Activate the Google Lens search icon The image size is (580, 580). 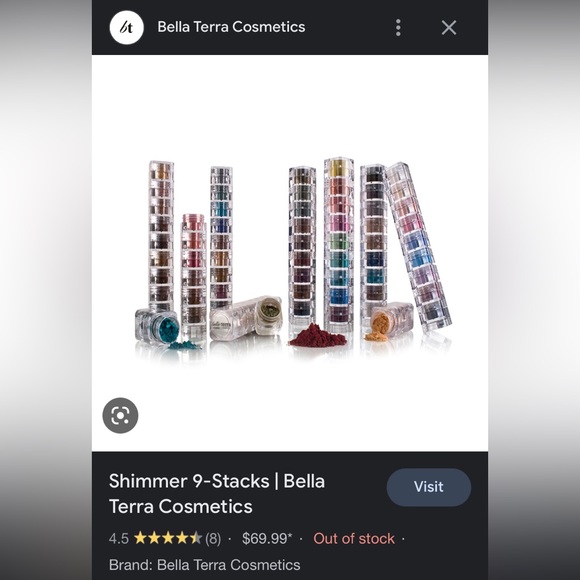coord(120,415)
